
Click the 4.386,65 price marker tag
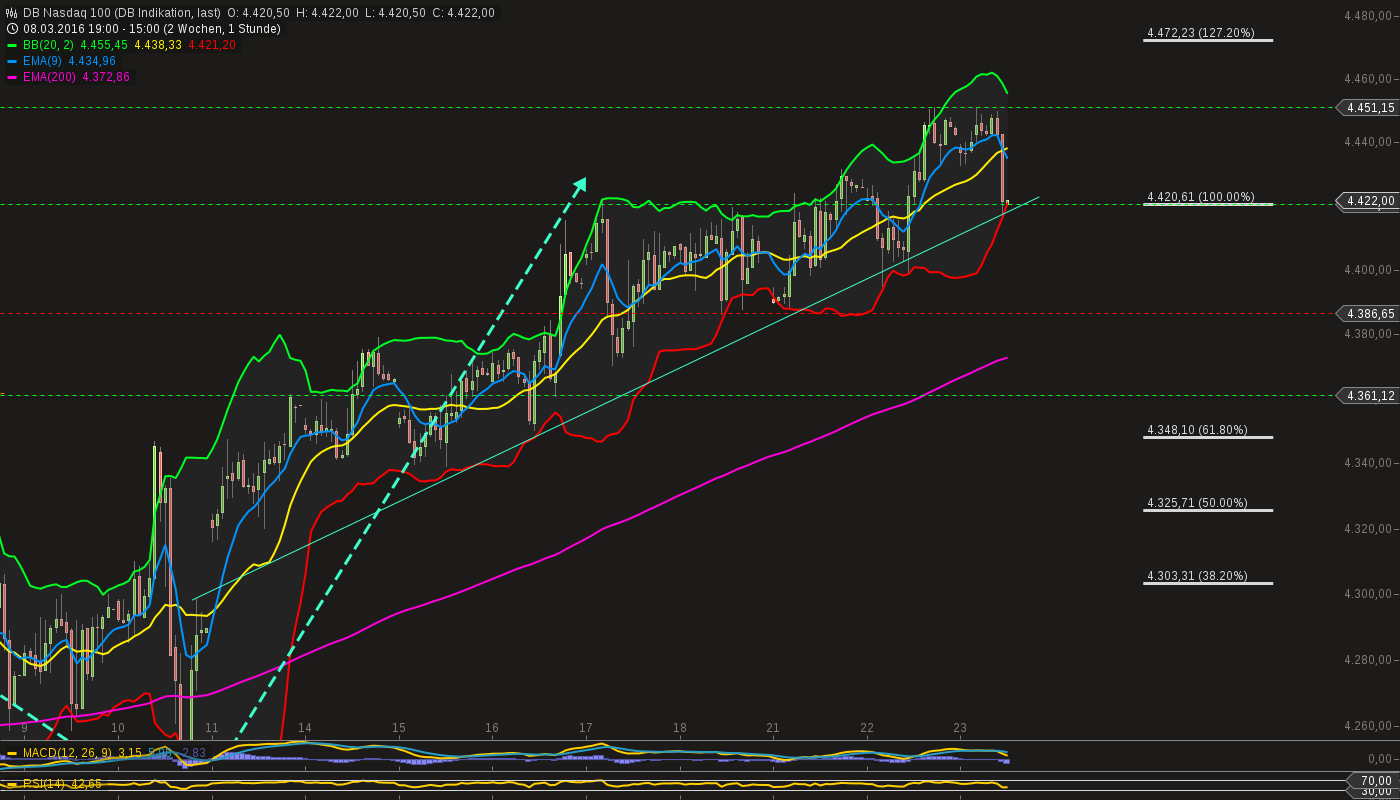pos(1367,314)
